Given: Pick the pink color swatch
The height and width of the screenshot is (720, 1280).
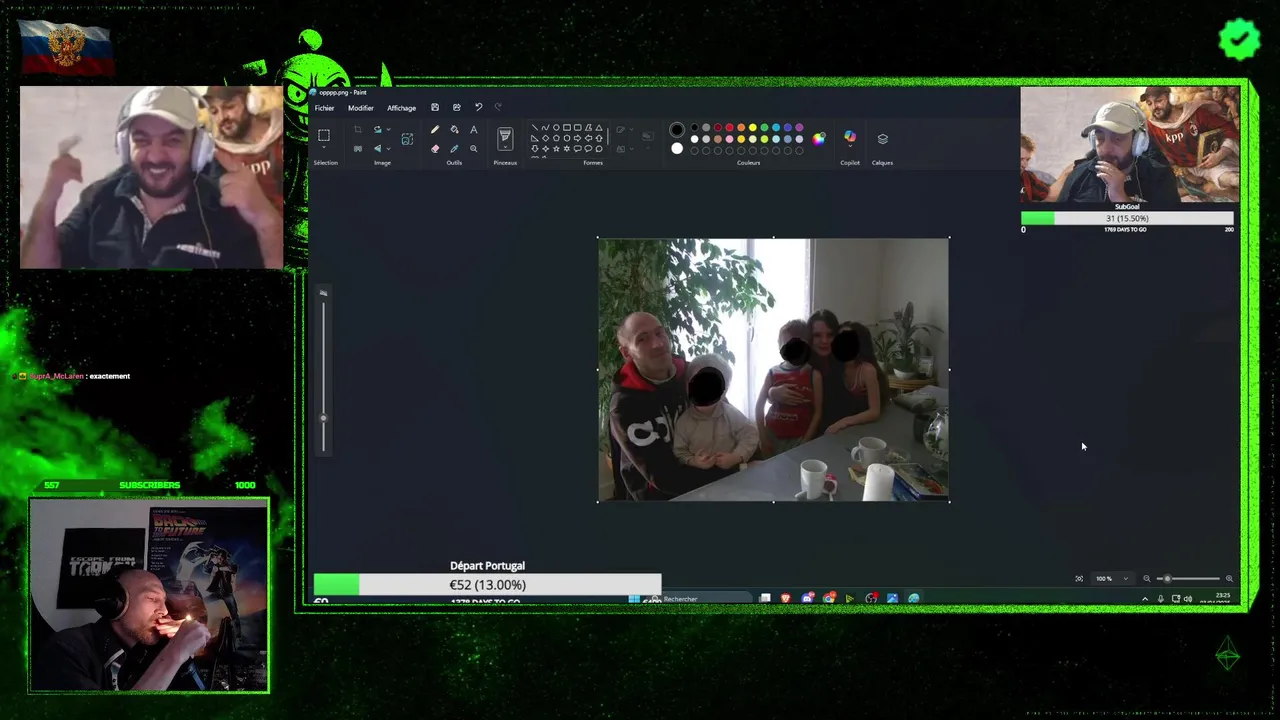Looking at the screenshot, I should tap(729, 139).
